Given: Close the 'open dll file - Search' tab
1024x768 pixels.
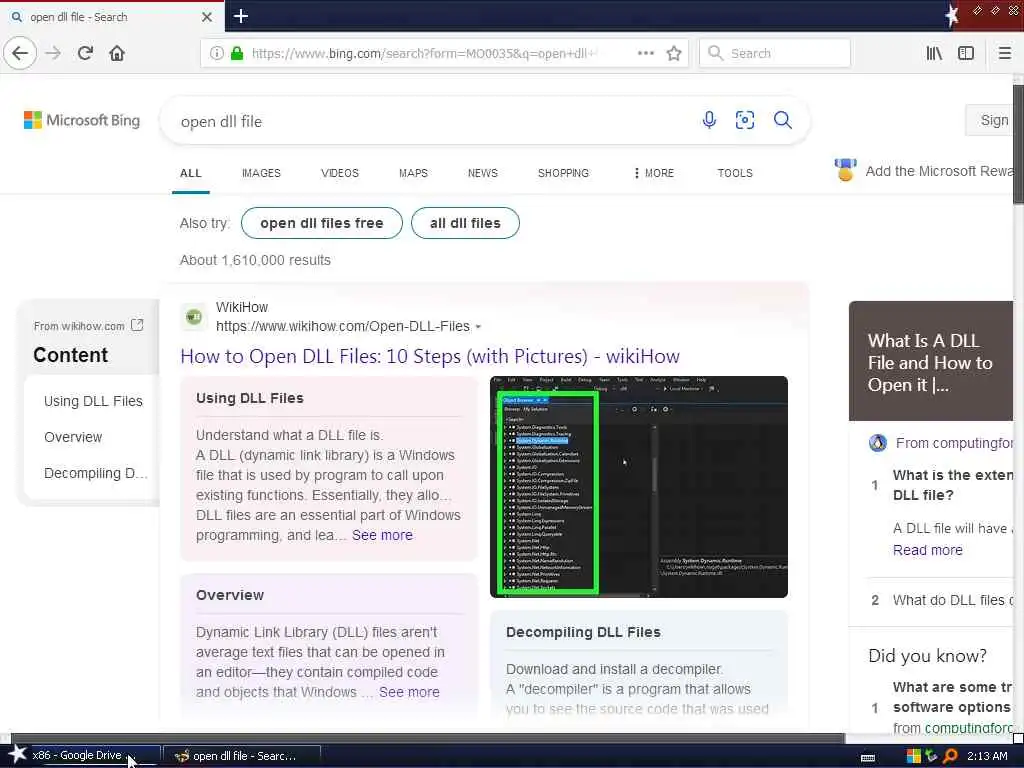Looking at the screenshot, I should [x=206, y=17].
